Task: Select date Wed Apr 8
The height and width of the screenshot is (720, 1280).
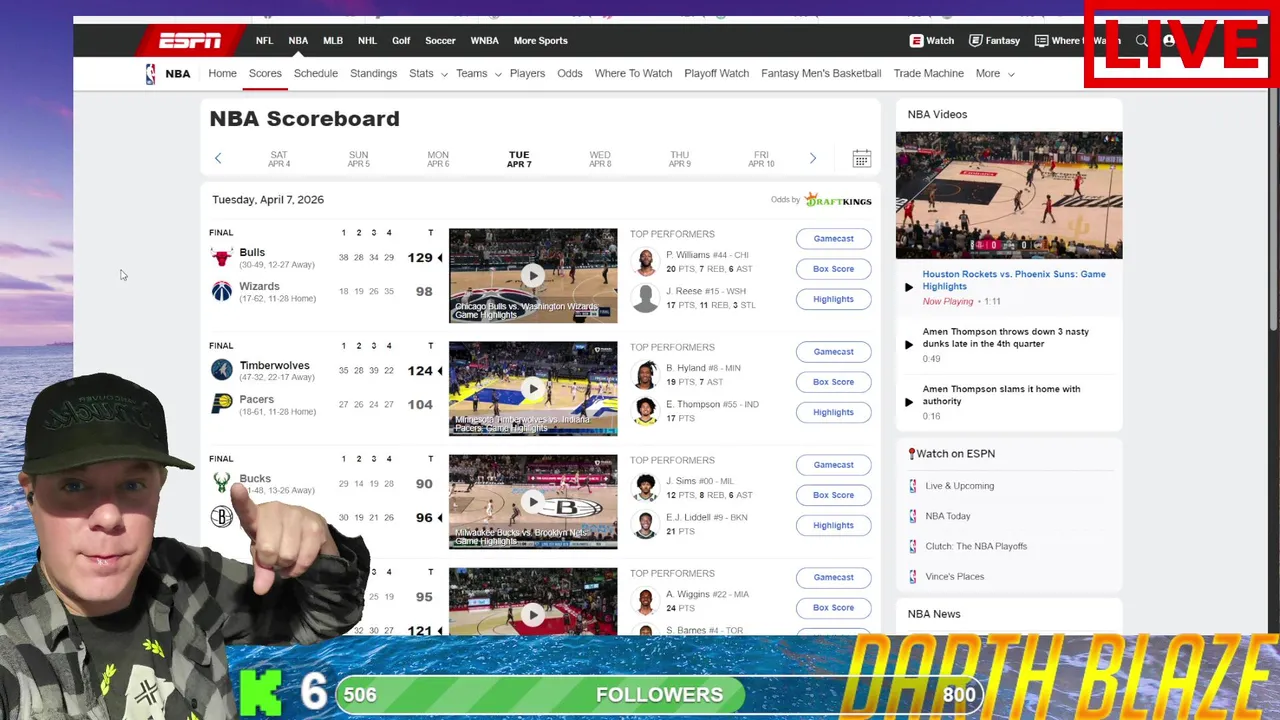Action: [x=599, y=159]
